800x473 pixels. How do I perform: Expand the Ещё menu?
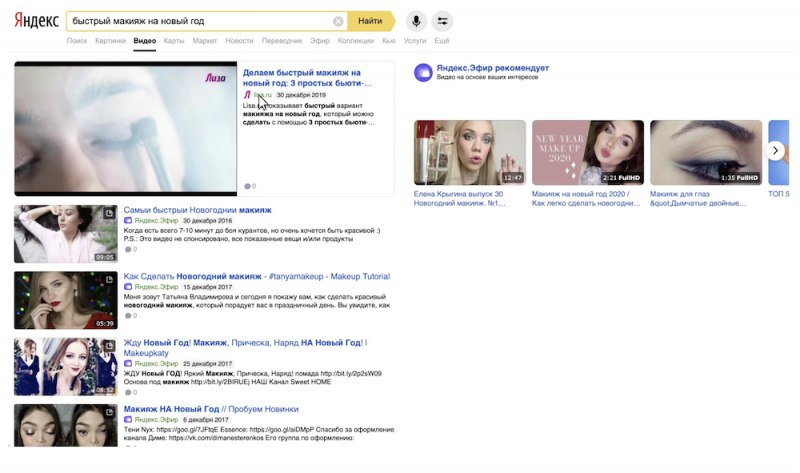click(x=442, y=41)
